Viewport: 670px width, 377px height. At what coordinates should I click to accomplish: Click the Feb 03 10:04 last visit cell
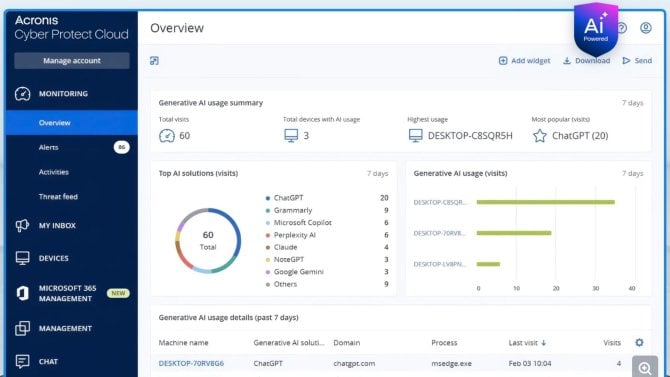pyautogui.click(x=530, y=363)
